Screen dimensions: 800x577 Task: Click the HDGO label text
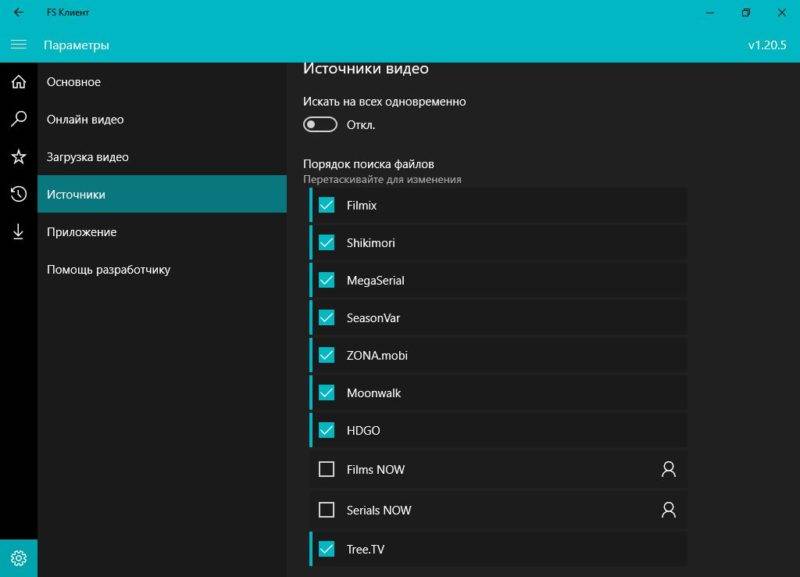[363, 431]
